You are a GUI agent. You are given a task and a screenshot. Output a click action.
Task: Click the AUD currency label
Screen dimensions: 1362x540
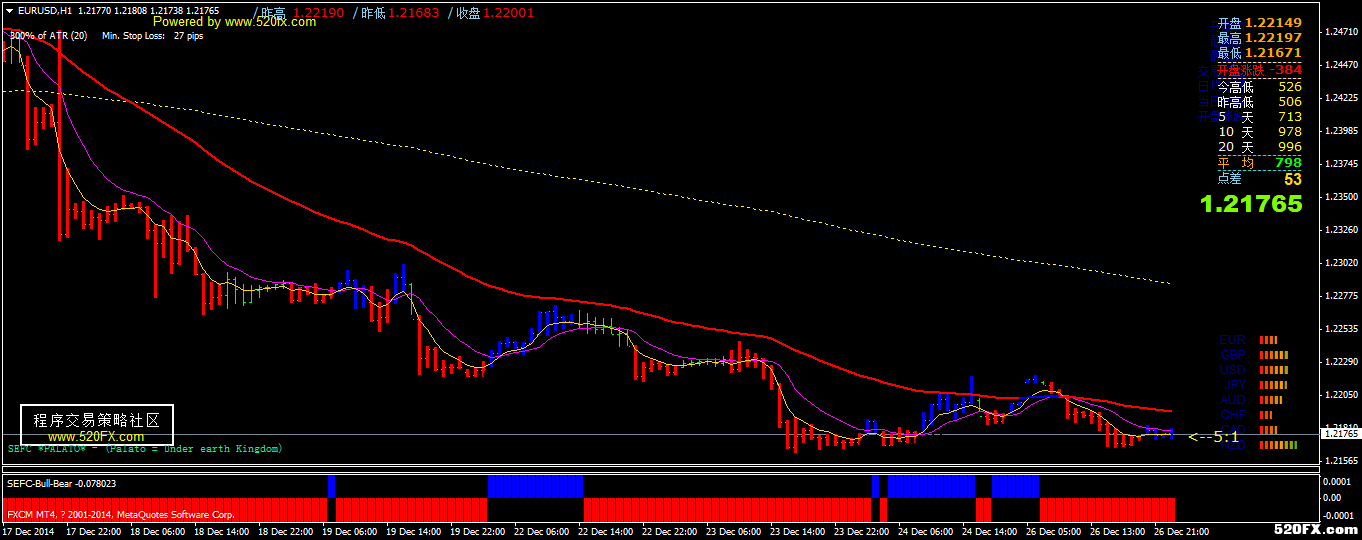(1233, 399)
